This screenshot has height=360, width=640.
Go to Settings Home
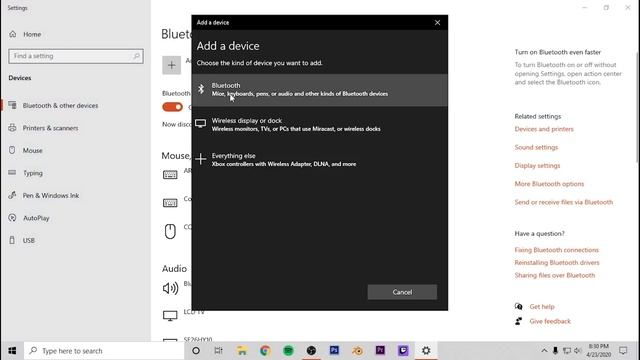click(32, 34)
